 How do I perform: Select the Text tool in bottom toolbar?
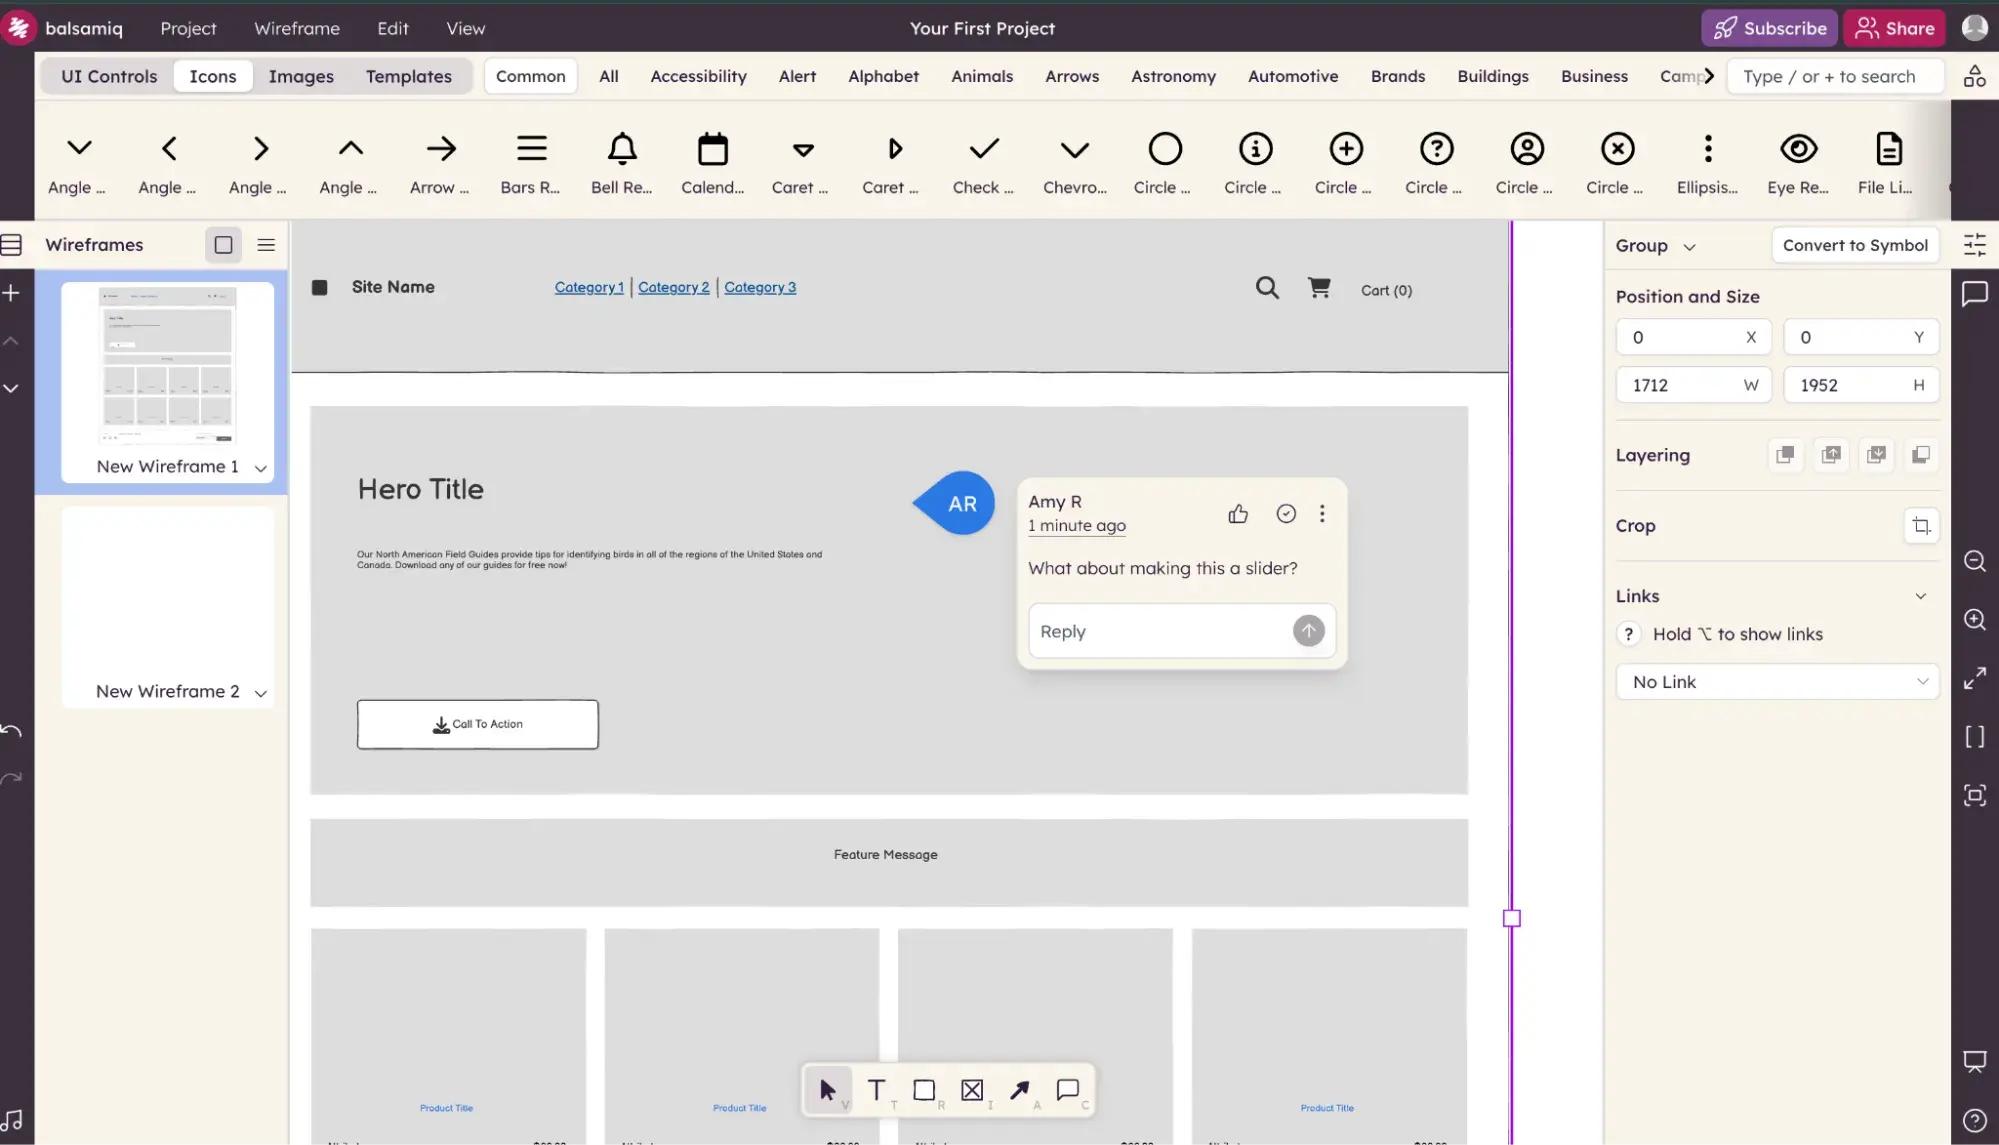pos(876,1090)
